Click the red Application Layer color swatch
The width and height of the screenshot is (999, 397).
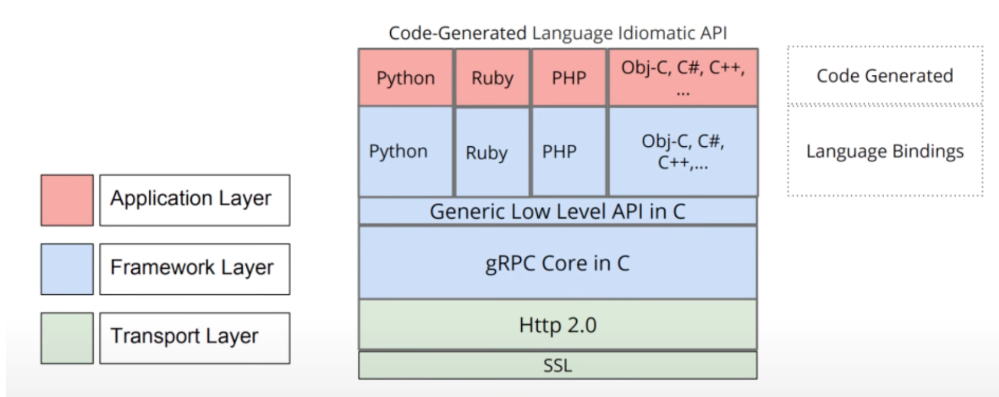(67, 200)
